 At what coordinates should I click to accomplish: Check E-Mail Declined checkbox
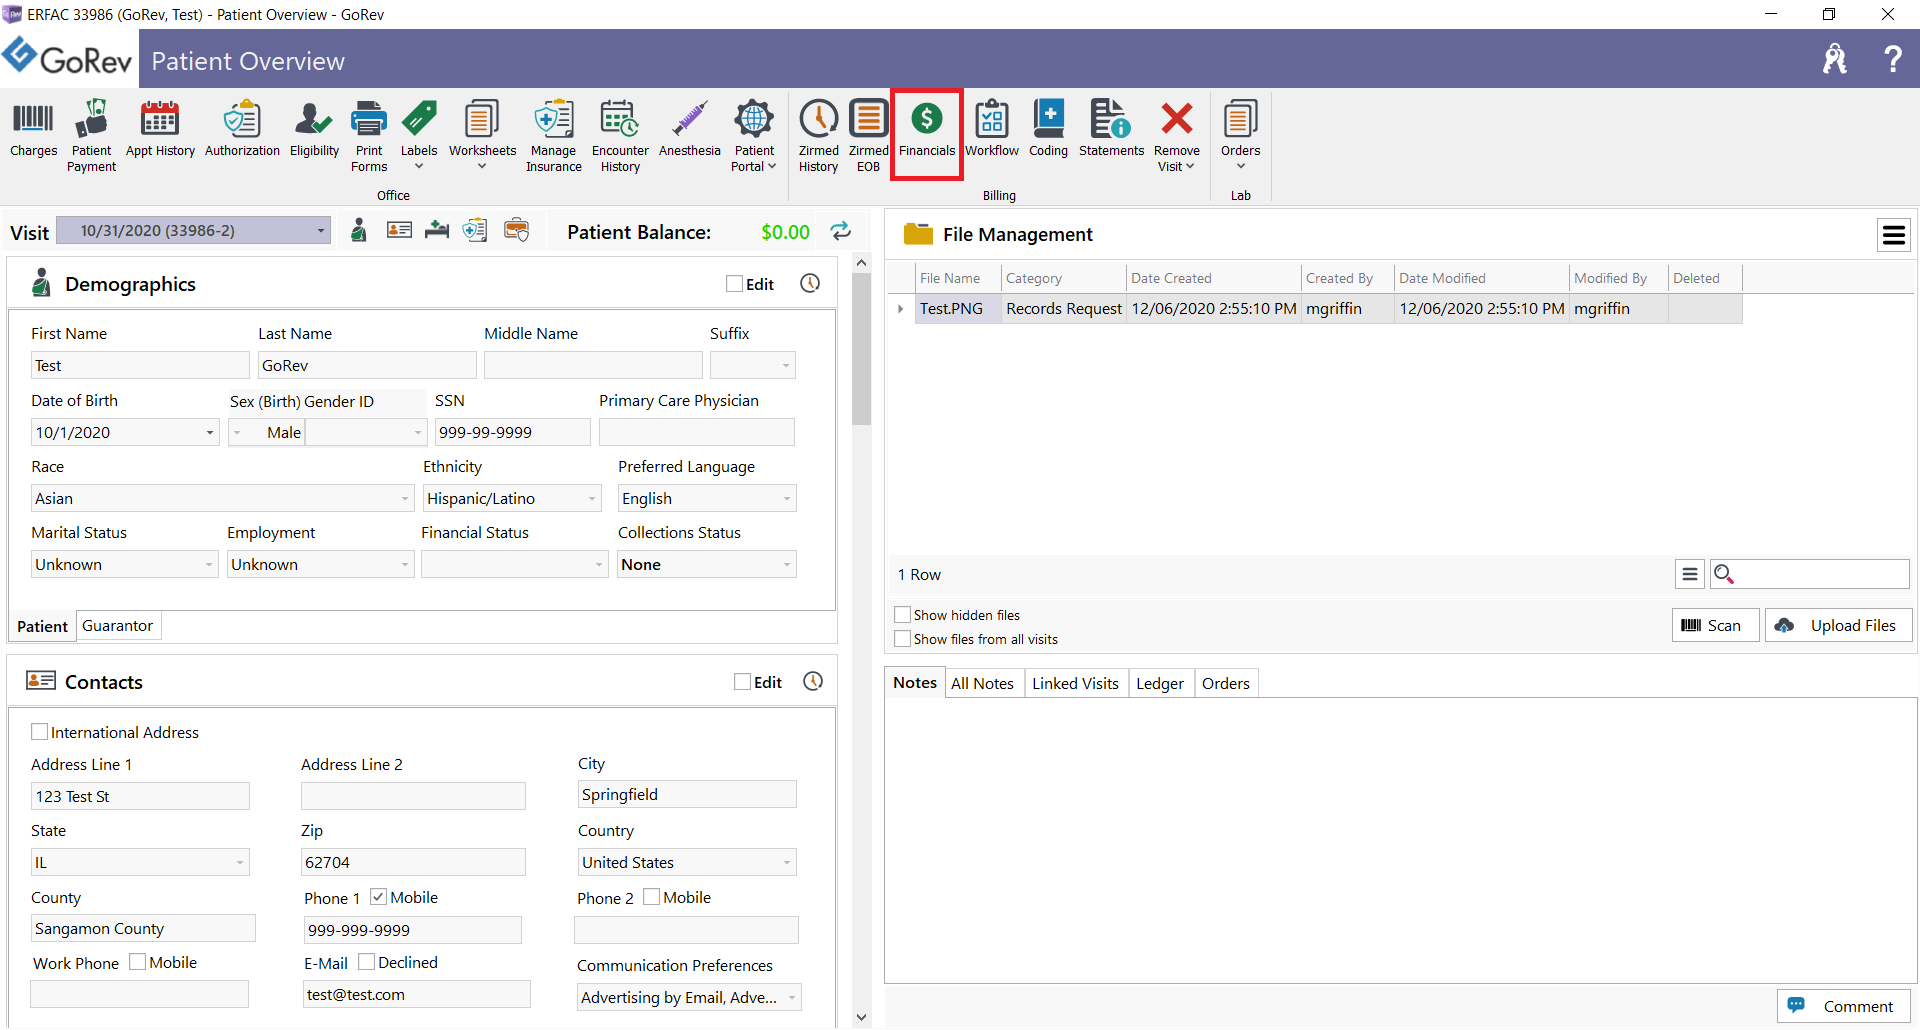[366, 962]
